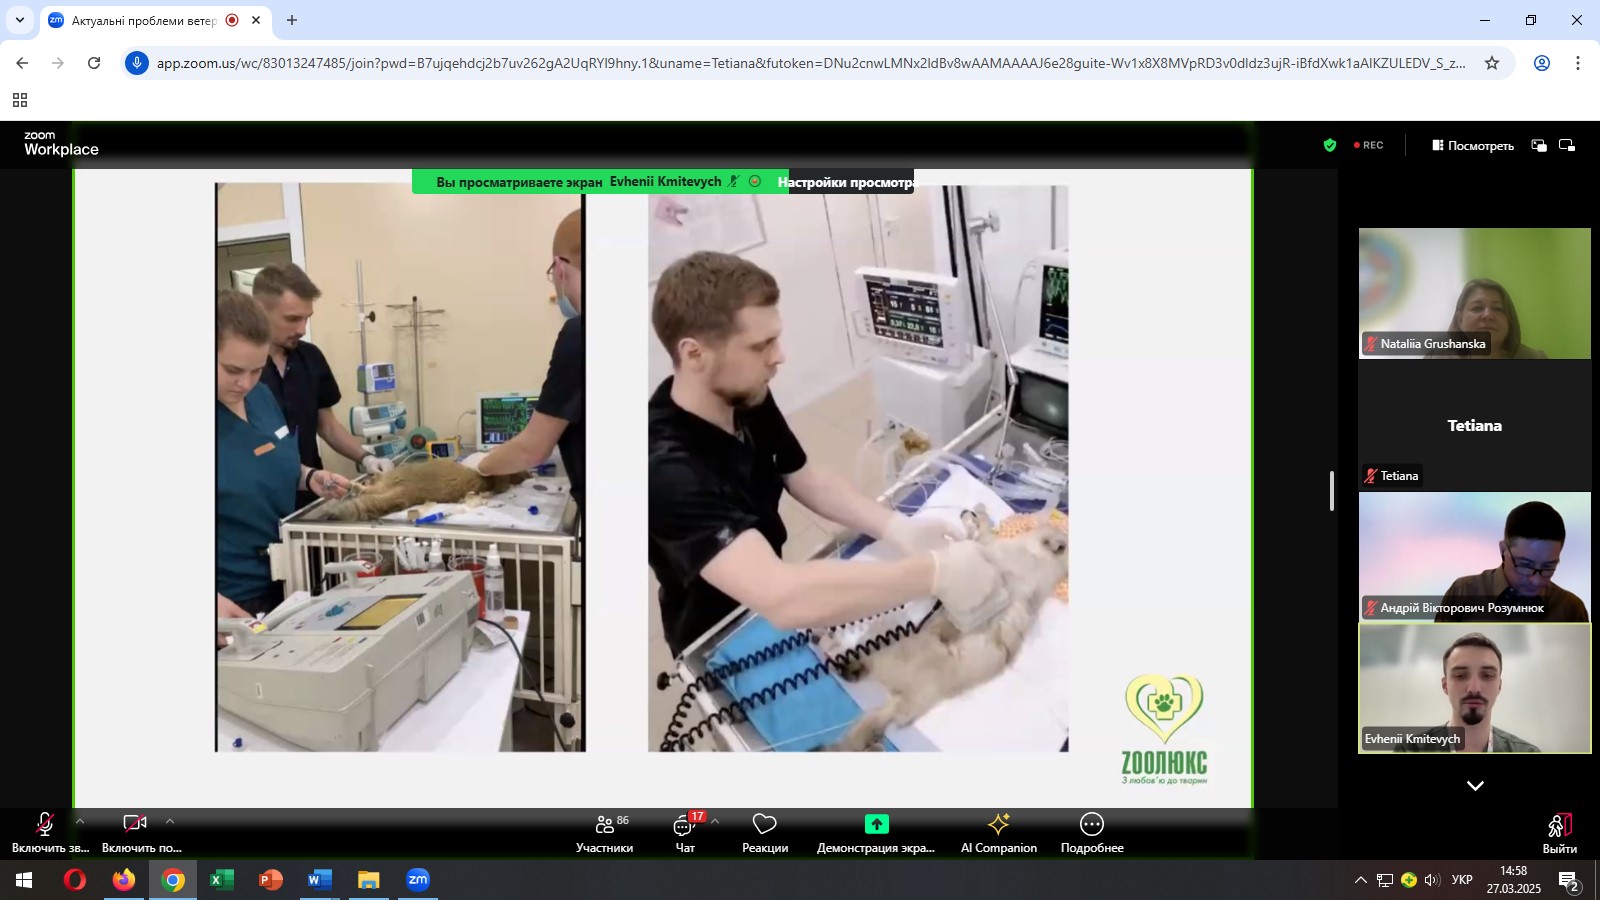The height and width of the screenshot is (900, 1600).
Task: Open the Чат chat panel
Action: pos(685,832)
